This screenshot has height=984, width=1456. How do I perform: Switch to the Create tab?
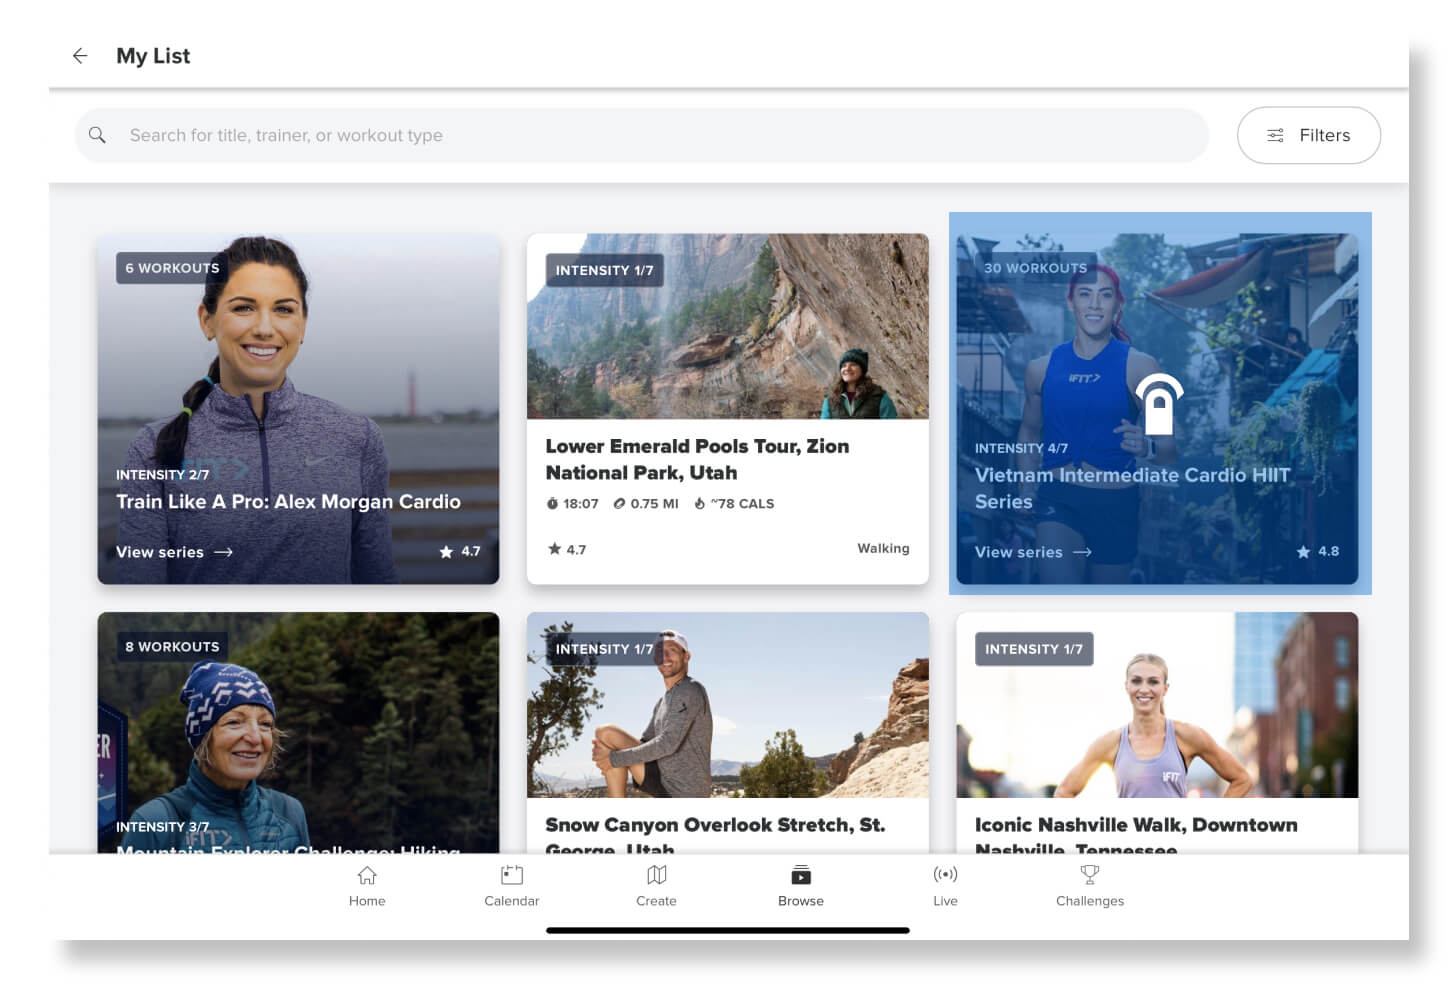pyautogui.click(x=656, y=886)
